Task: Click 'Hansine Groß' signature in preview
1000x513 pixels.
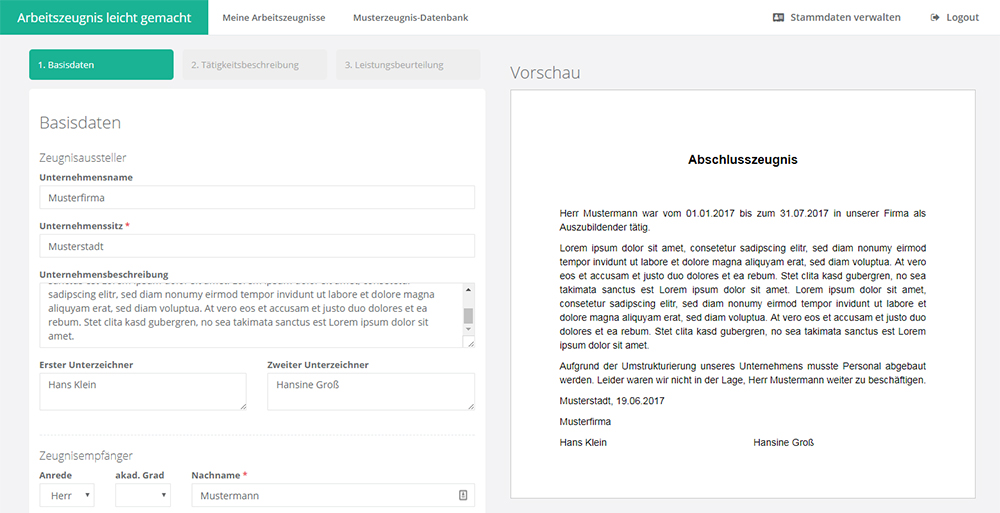Action: point(784,442)
